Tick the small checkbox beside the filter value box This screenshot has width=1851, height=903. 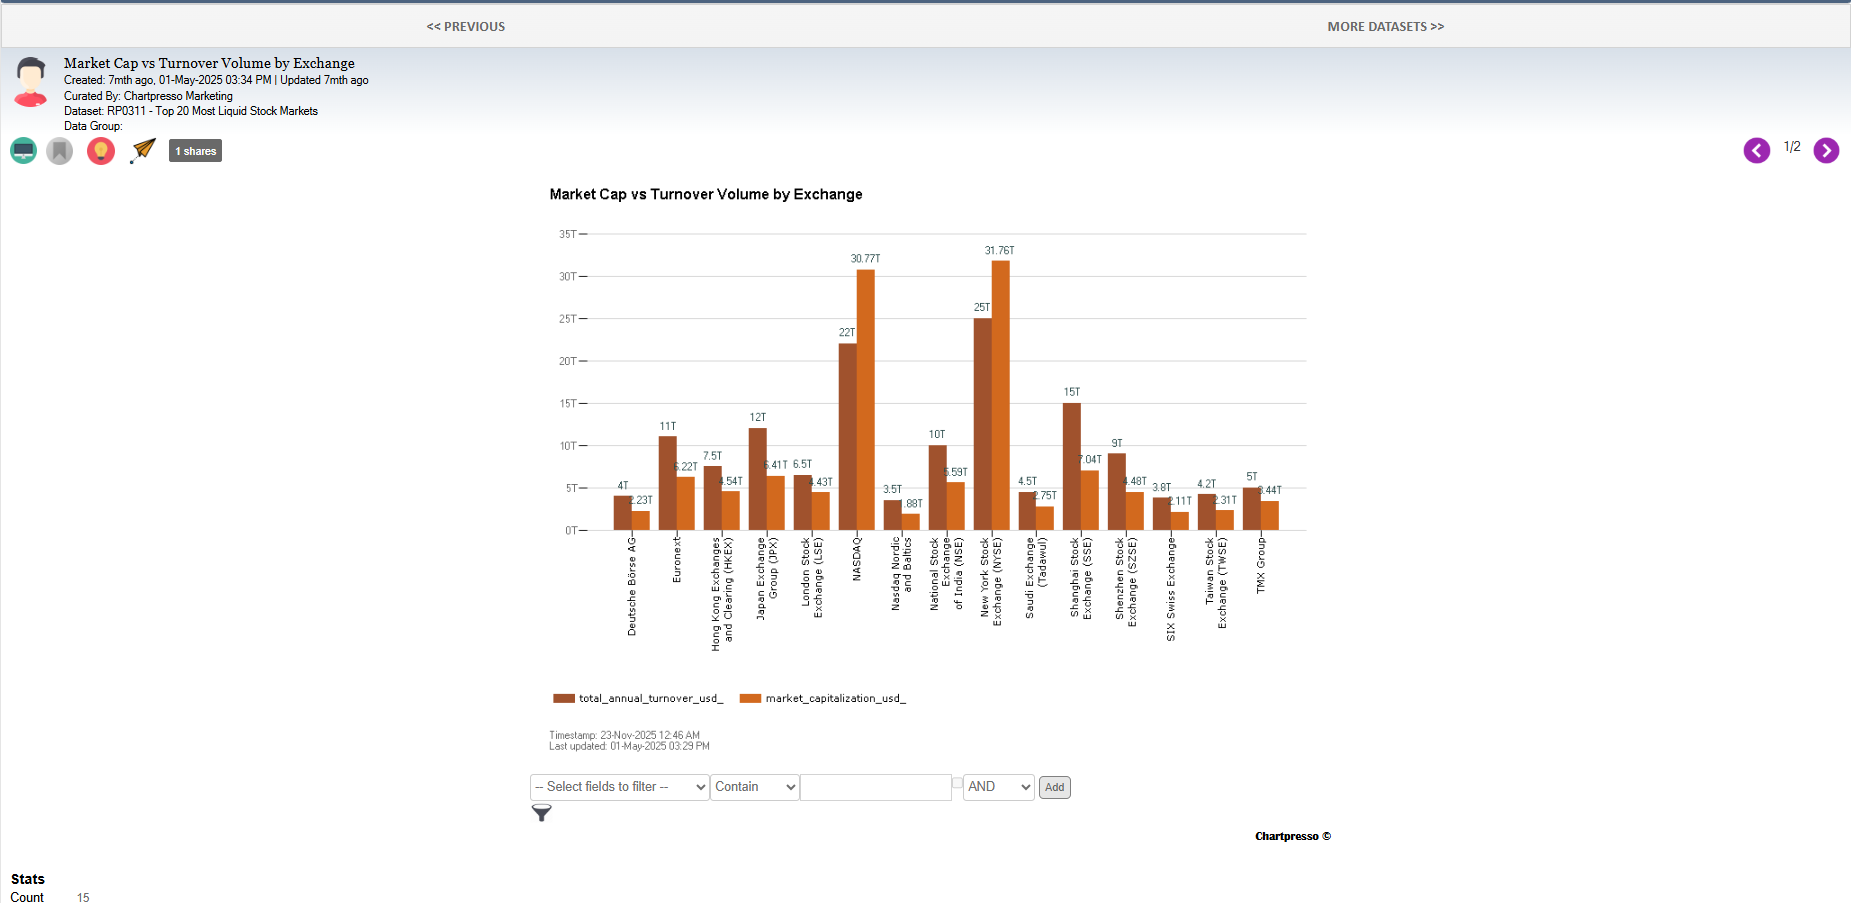tap(957, 783)
